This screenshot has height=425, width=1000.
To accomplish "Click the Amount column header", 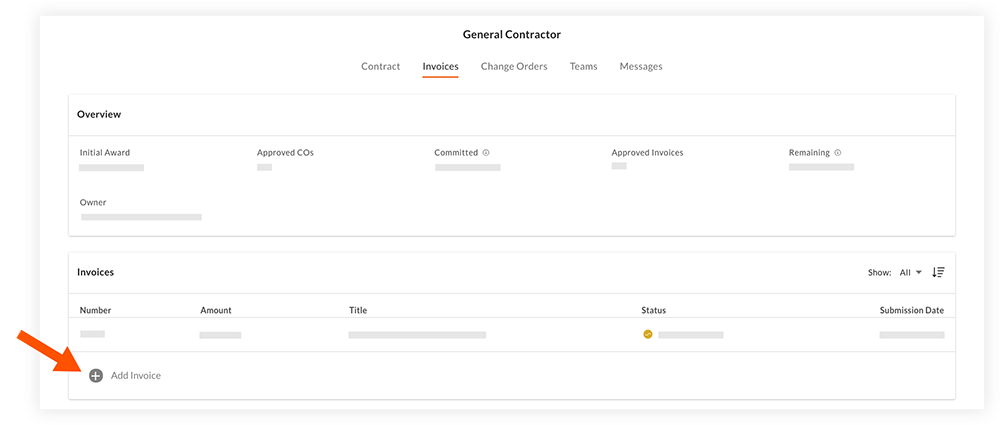I will click(216, 310).
